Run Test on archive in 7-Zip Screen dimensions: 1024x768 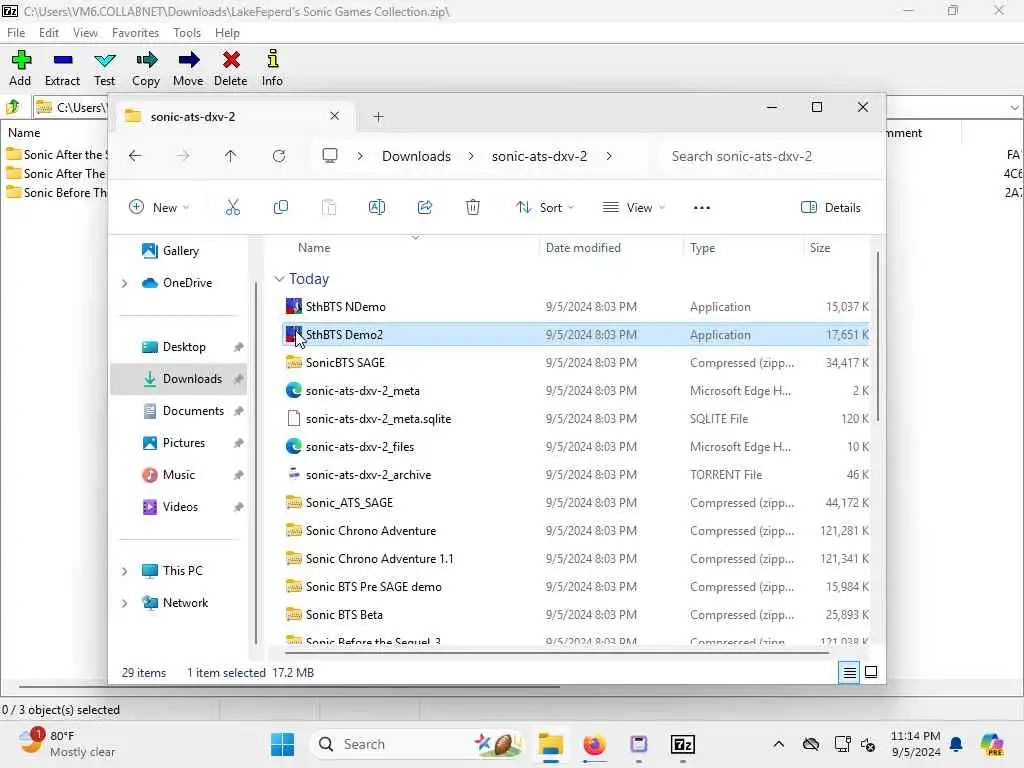coord(104,68)
